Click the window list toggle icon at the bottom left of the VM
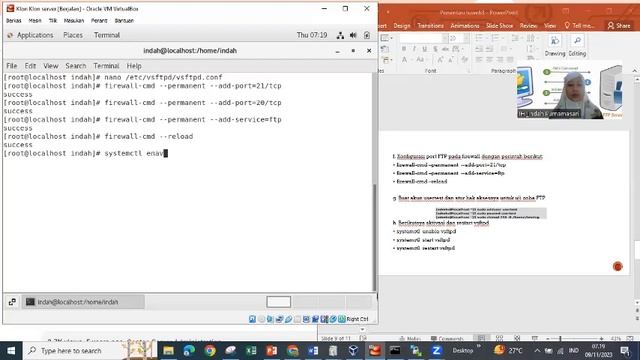Screen dimensions: 640x360 click(x=12, y=302)
